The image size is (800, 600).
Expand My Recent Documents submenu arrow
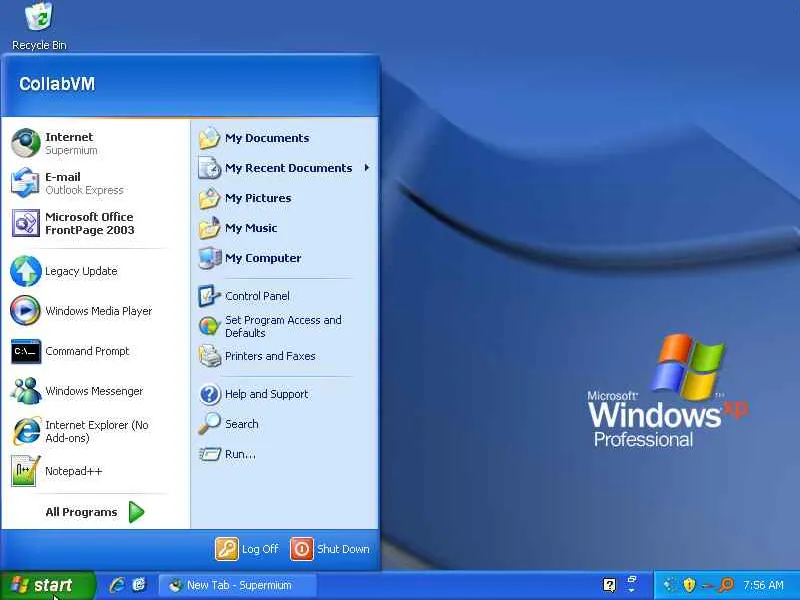(366, 168)
